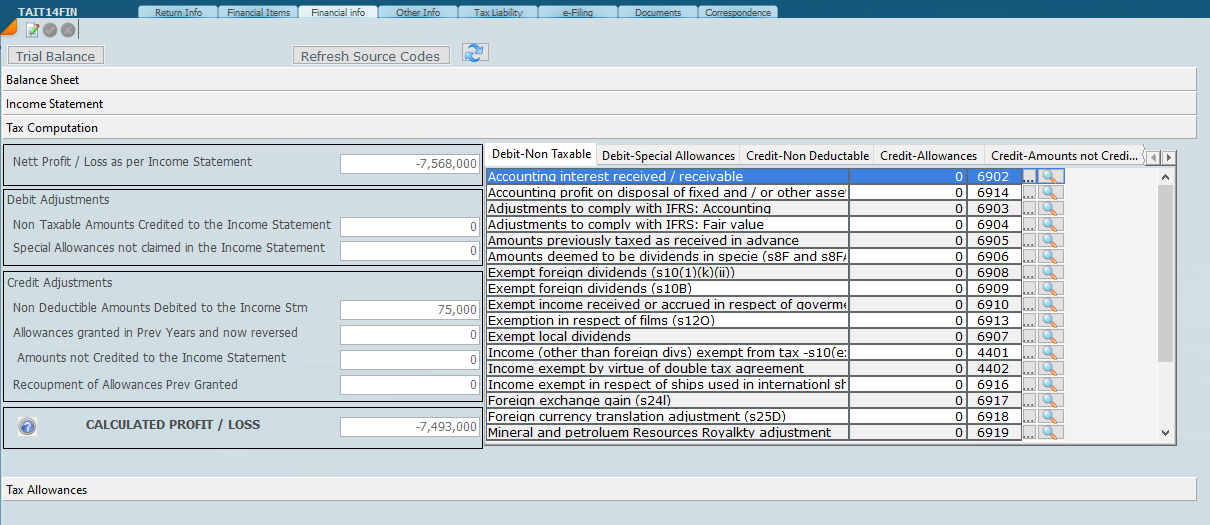1210x525 pixels.
Task: Click the grey checkmark confirm icon
Action: 49,30
